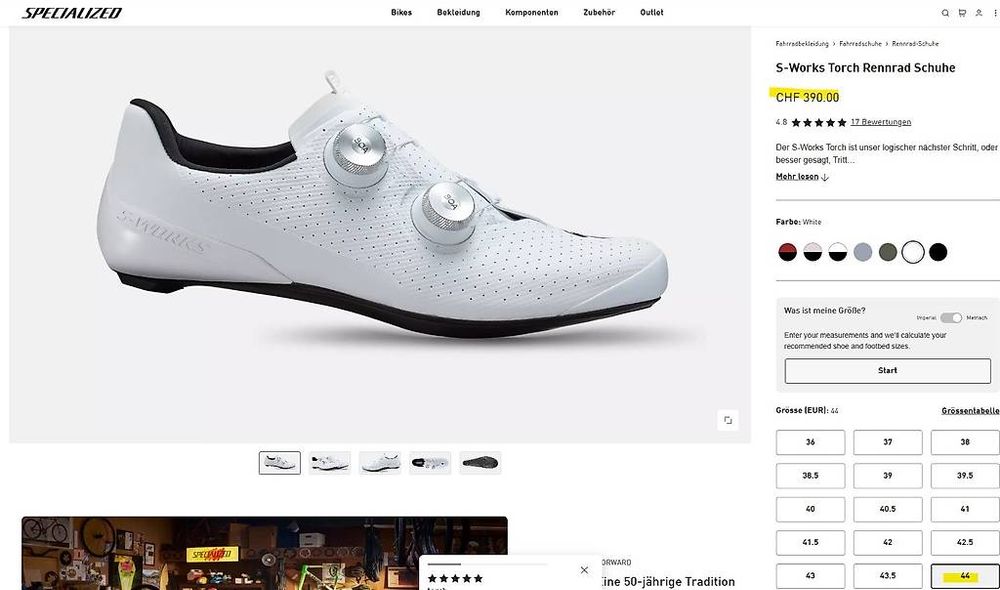Open the user account icon
Image resolution: width=1000 pixels, height=590 pixels.
pos(979,13)
